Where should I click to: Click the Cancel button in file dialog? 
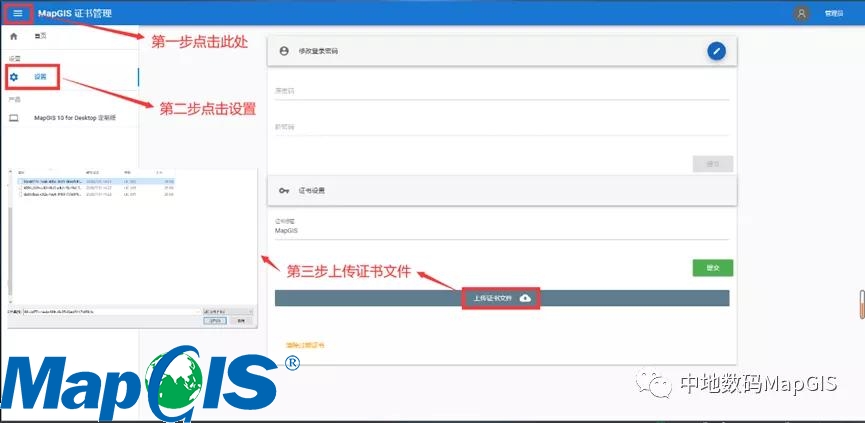pyautogui.click(x=241, y=321)
